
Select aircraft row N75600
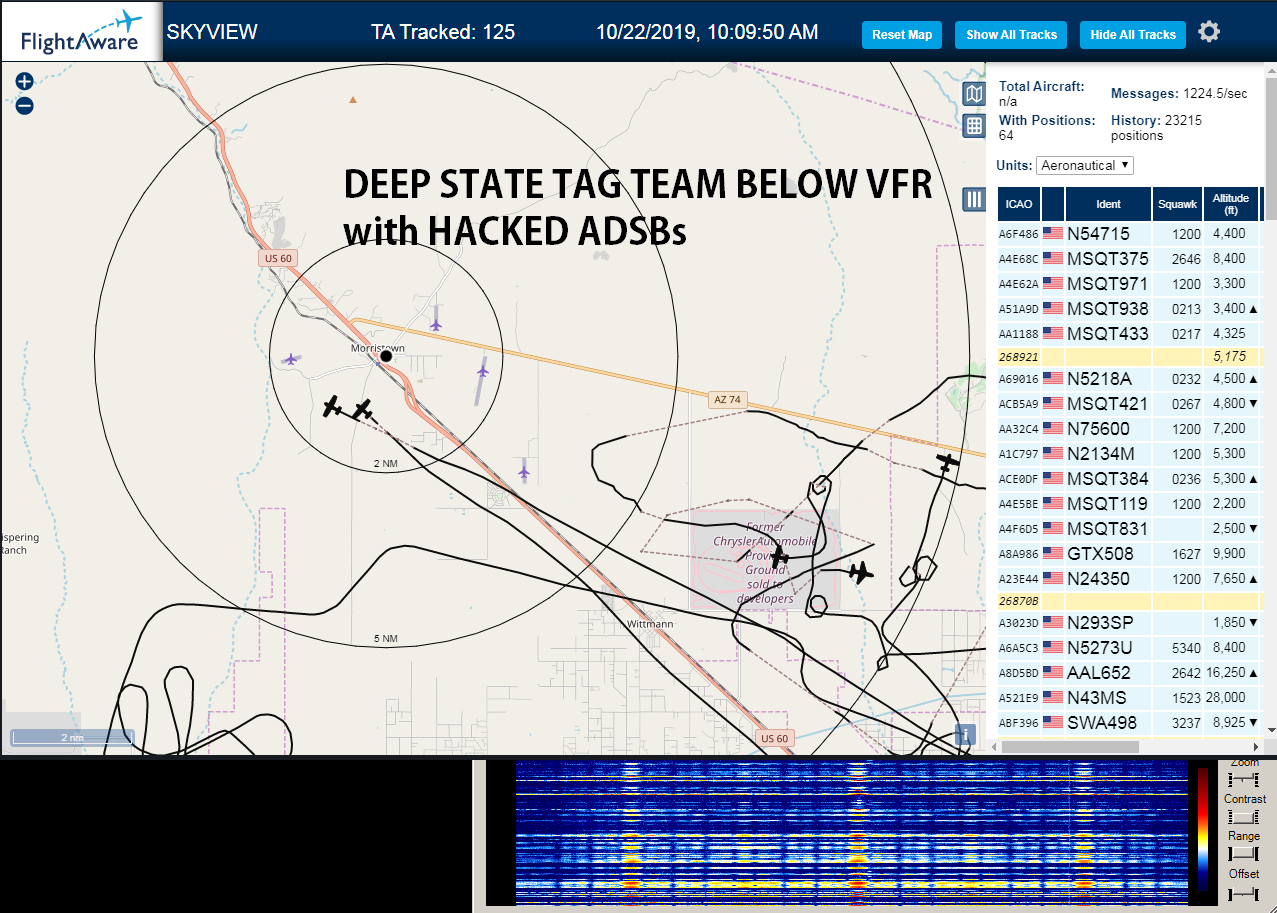pos(1129,428)
